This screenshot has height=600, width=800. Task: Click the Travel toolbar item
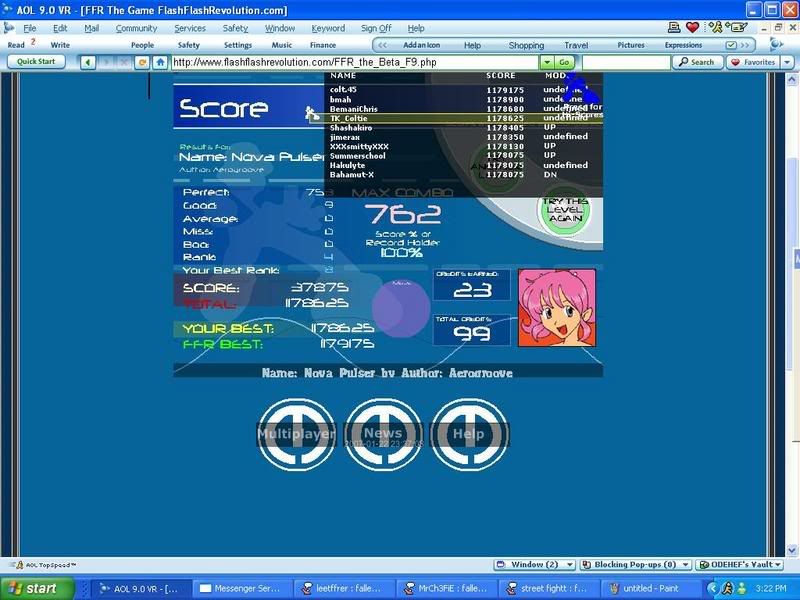576,45
